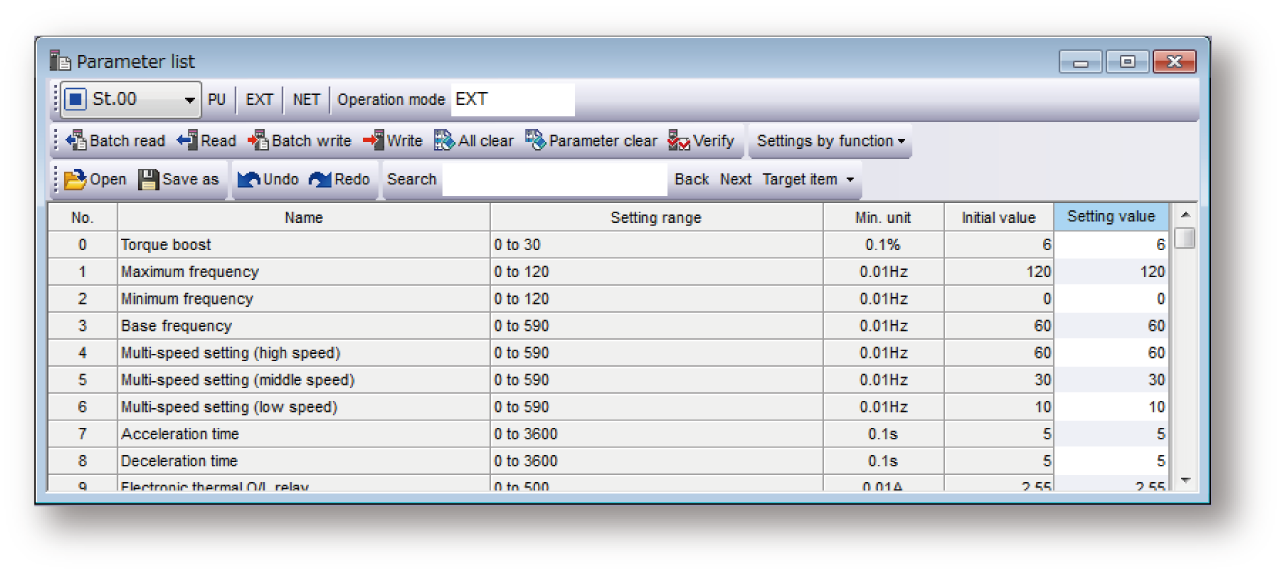Click parameter number 7 cell

[83, 434]
